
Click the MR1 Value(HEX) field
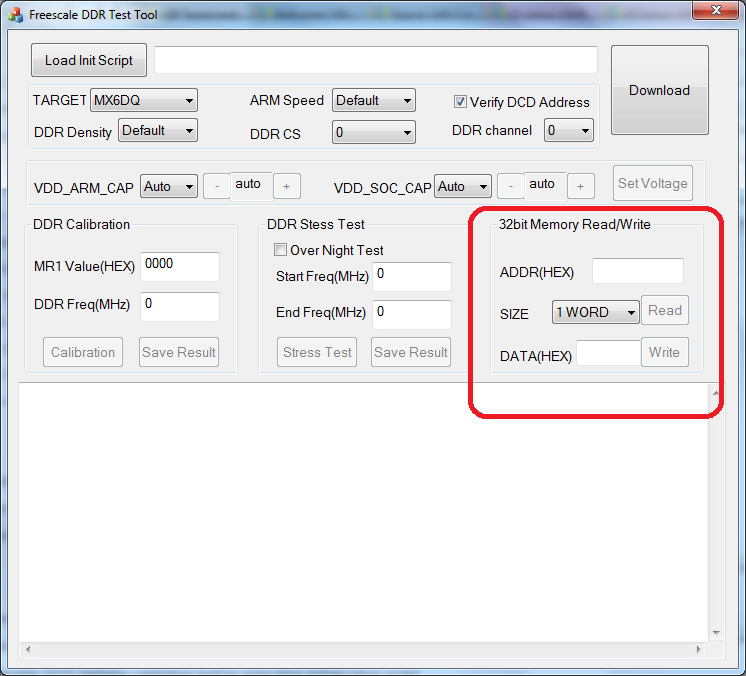pos(180,266)
